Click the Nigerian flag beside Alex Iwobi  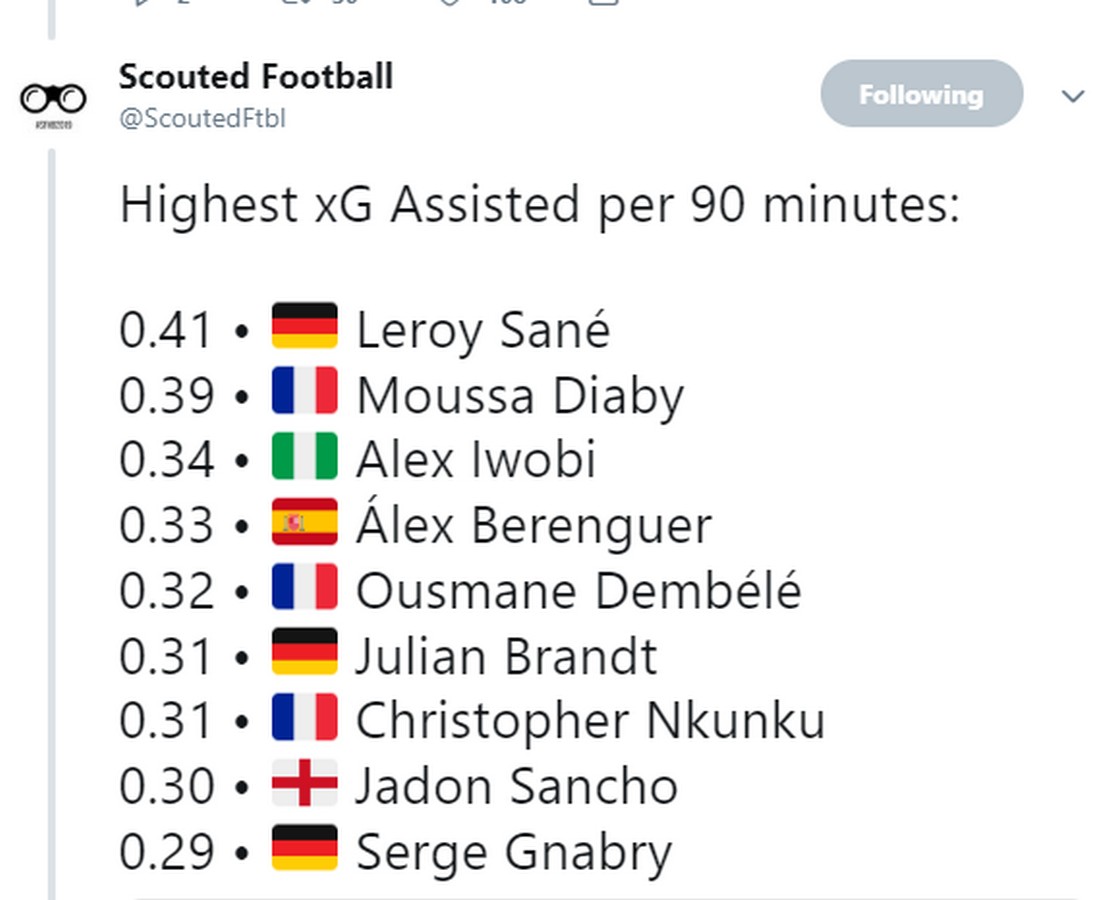tap(304, 457)
